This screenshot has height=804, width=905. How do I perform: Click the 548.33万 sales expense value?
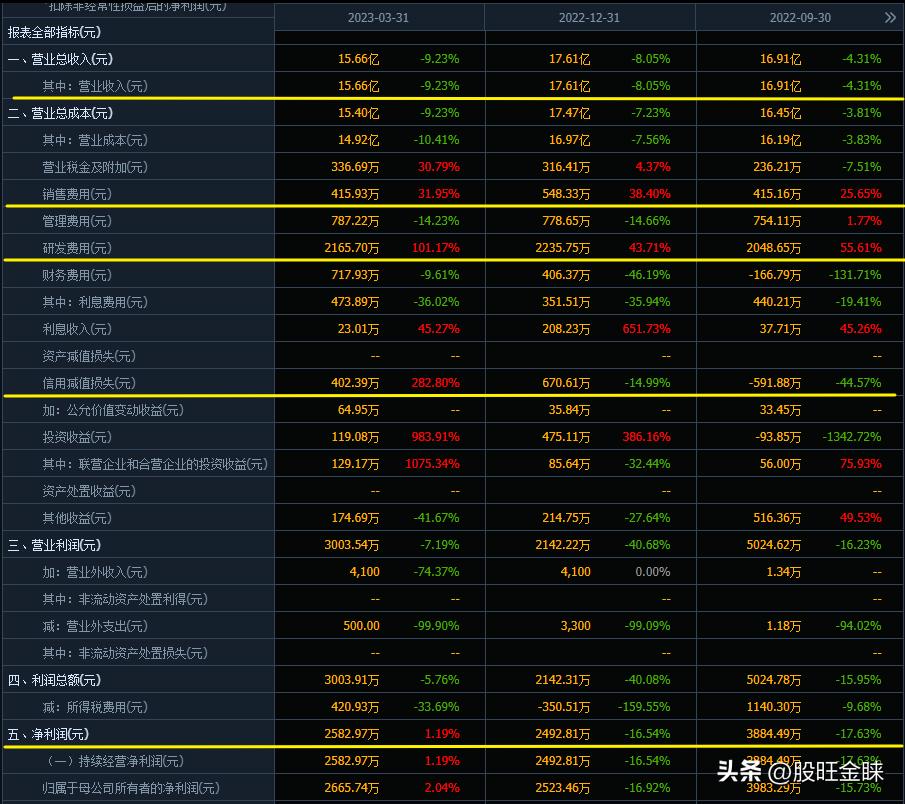(566, 194)
